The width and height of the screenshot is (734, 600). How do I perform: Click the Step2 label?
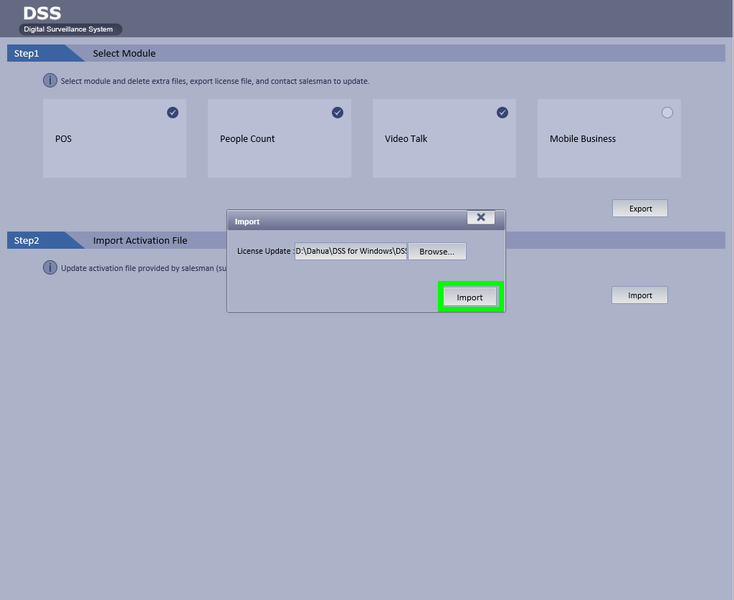(26, 241)
